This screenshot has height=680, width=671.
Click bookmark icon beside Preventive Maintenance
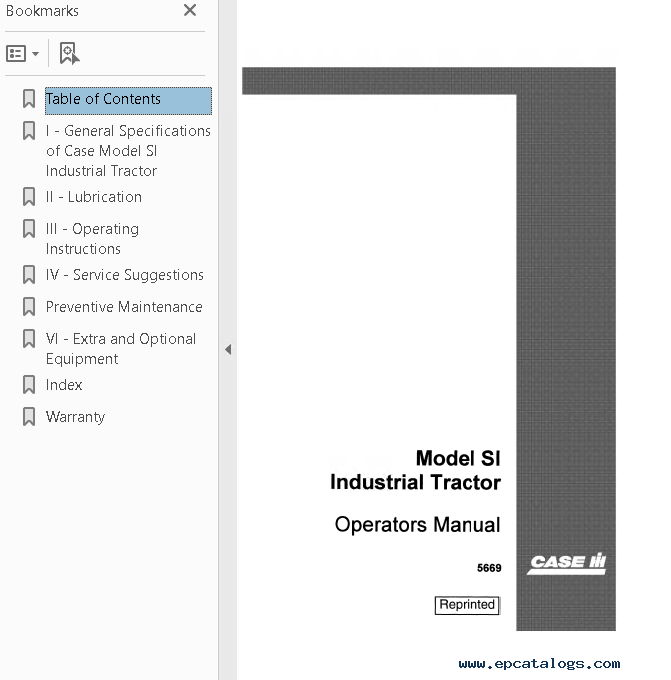(29, 307)
